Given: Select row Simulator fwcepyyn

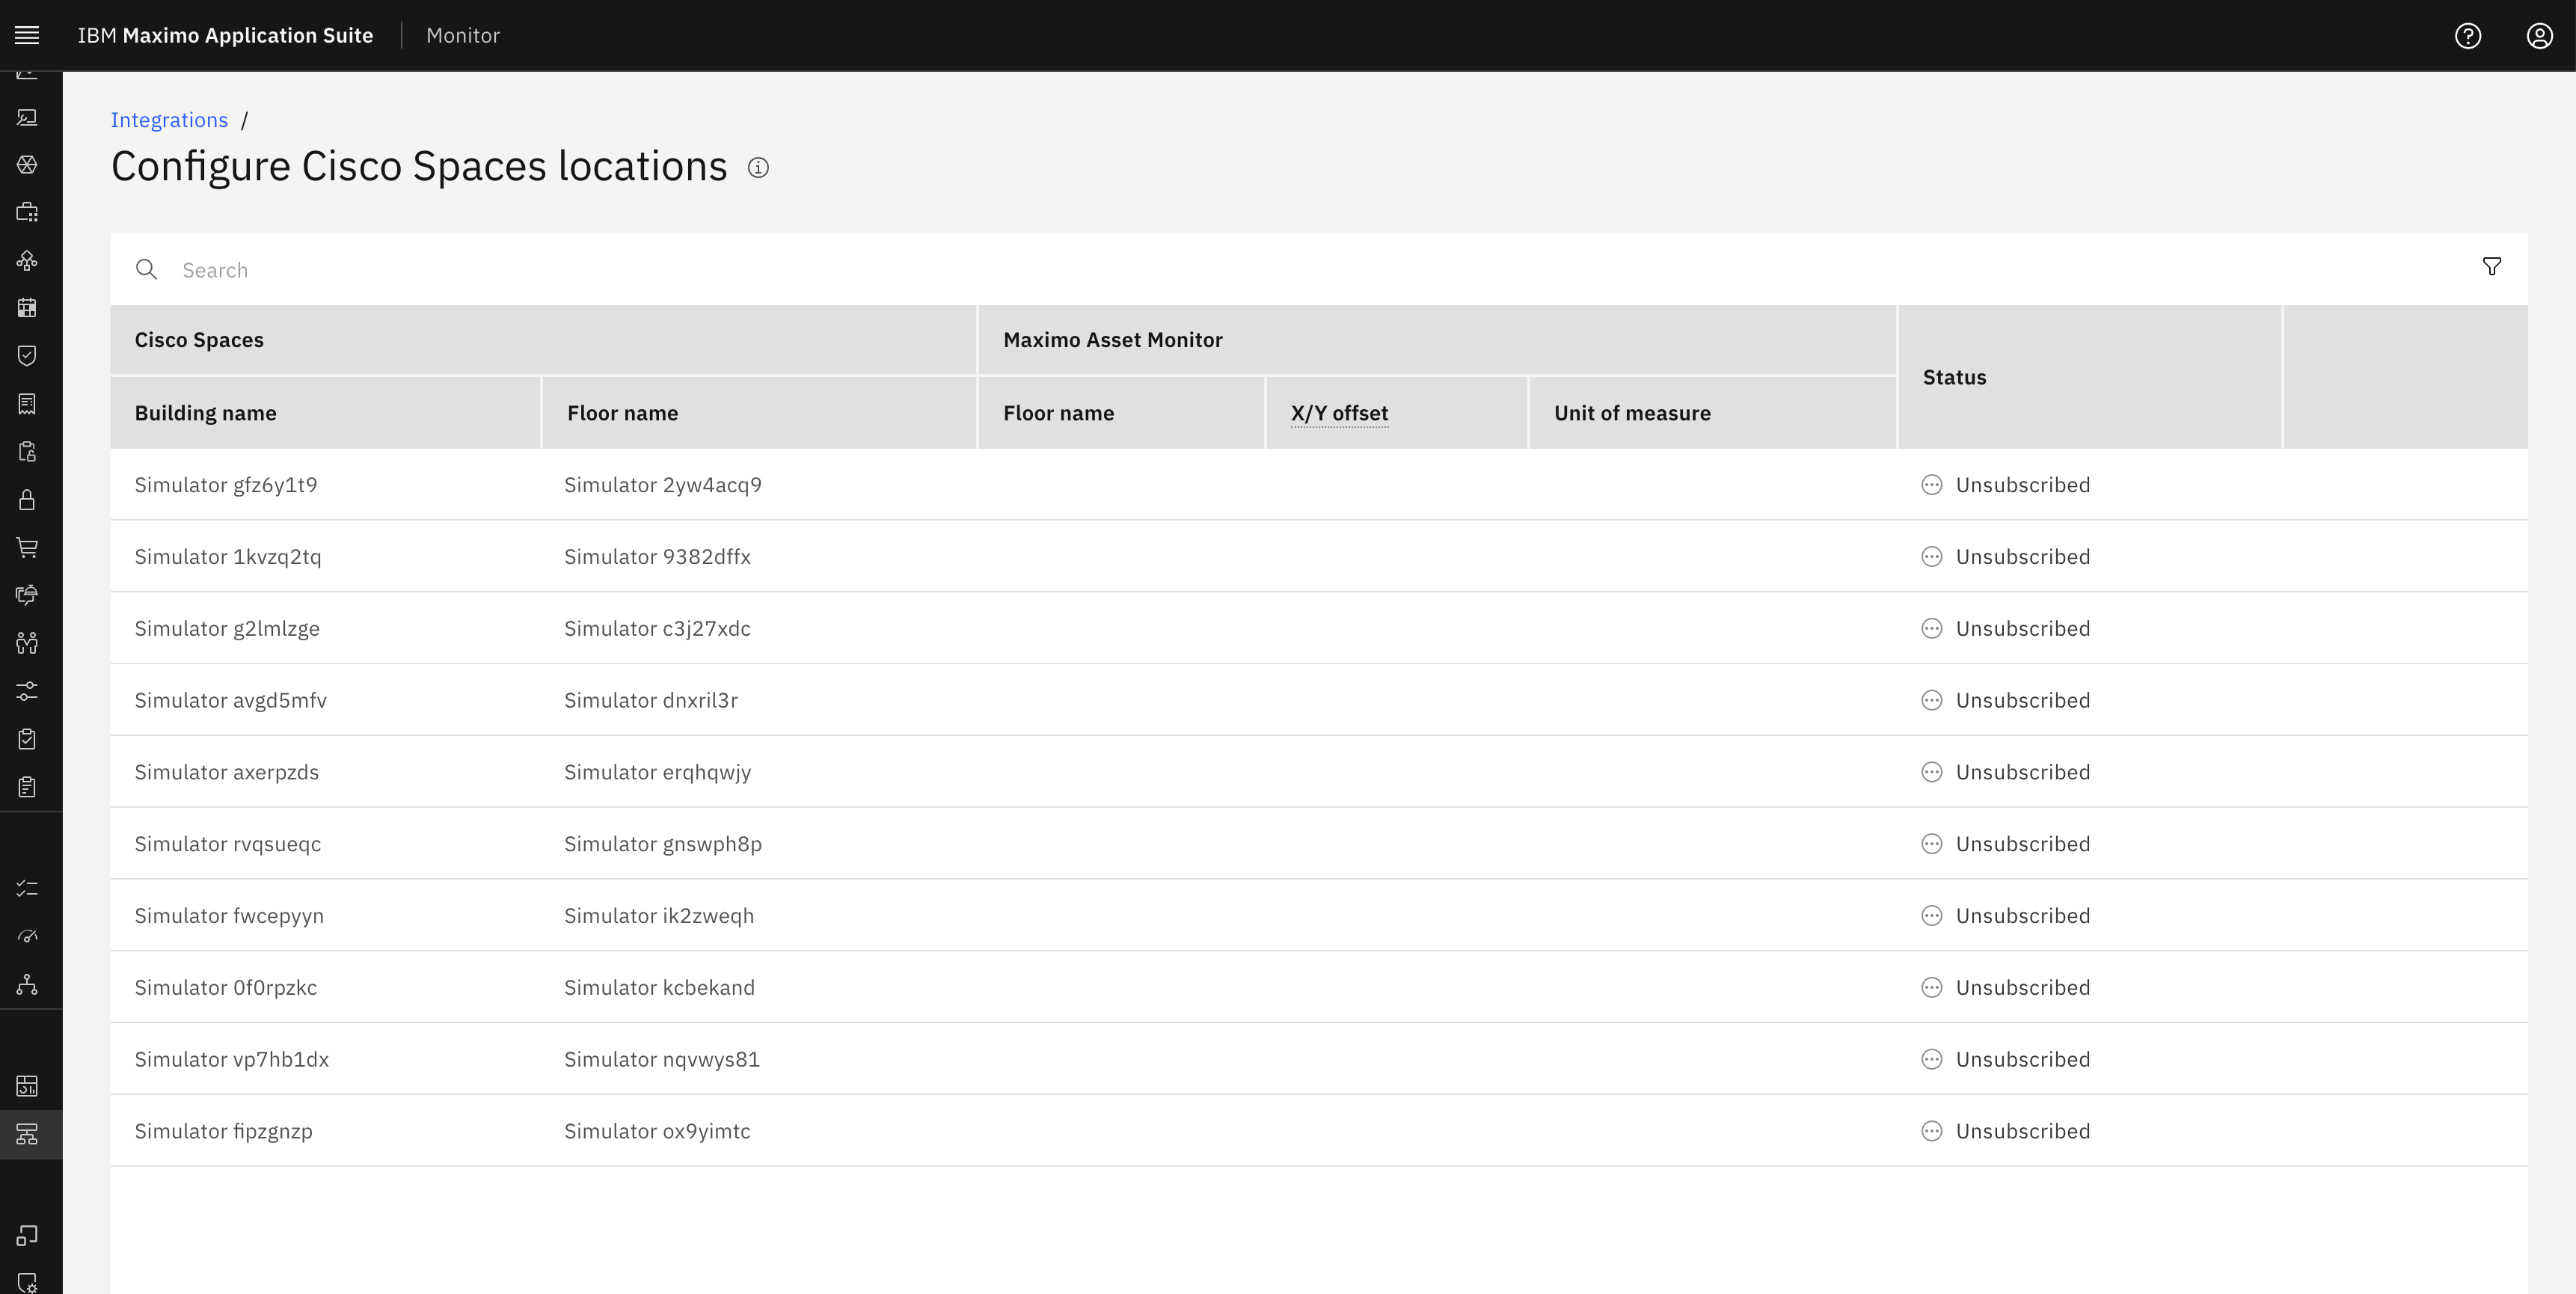Looking at the screenshot, I should click(1319, 916).
